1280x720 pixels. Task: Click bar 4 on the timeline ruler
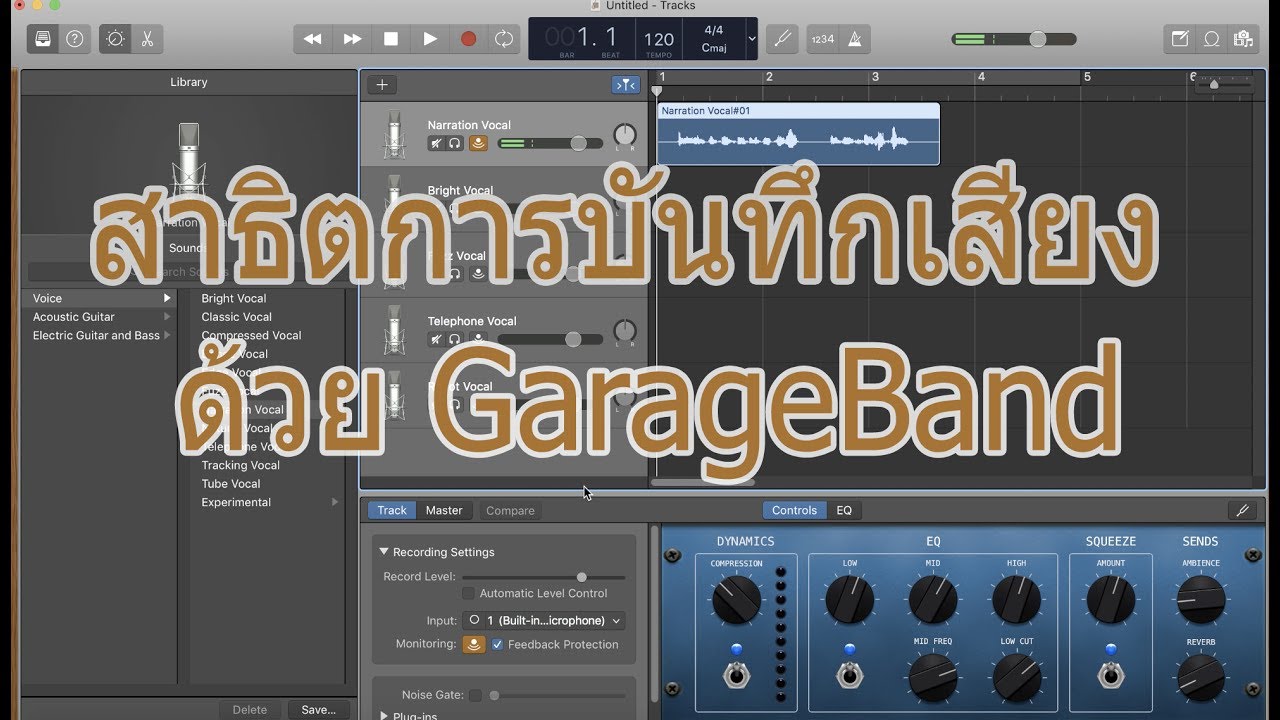981,77
